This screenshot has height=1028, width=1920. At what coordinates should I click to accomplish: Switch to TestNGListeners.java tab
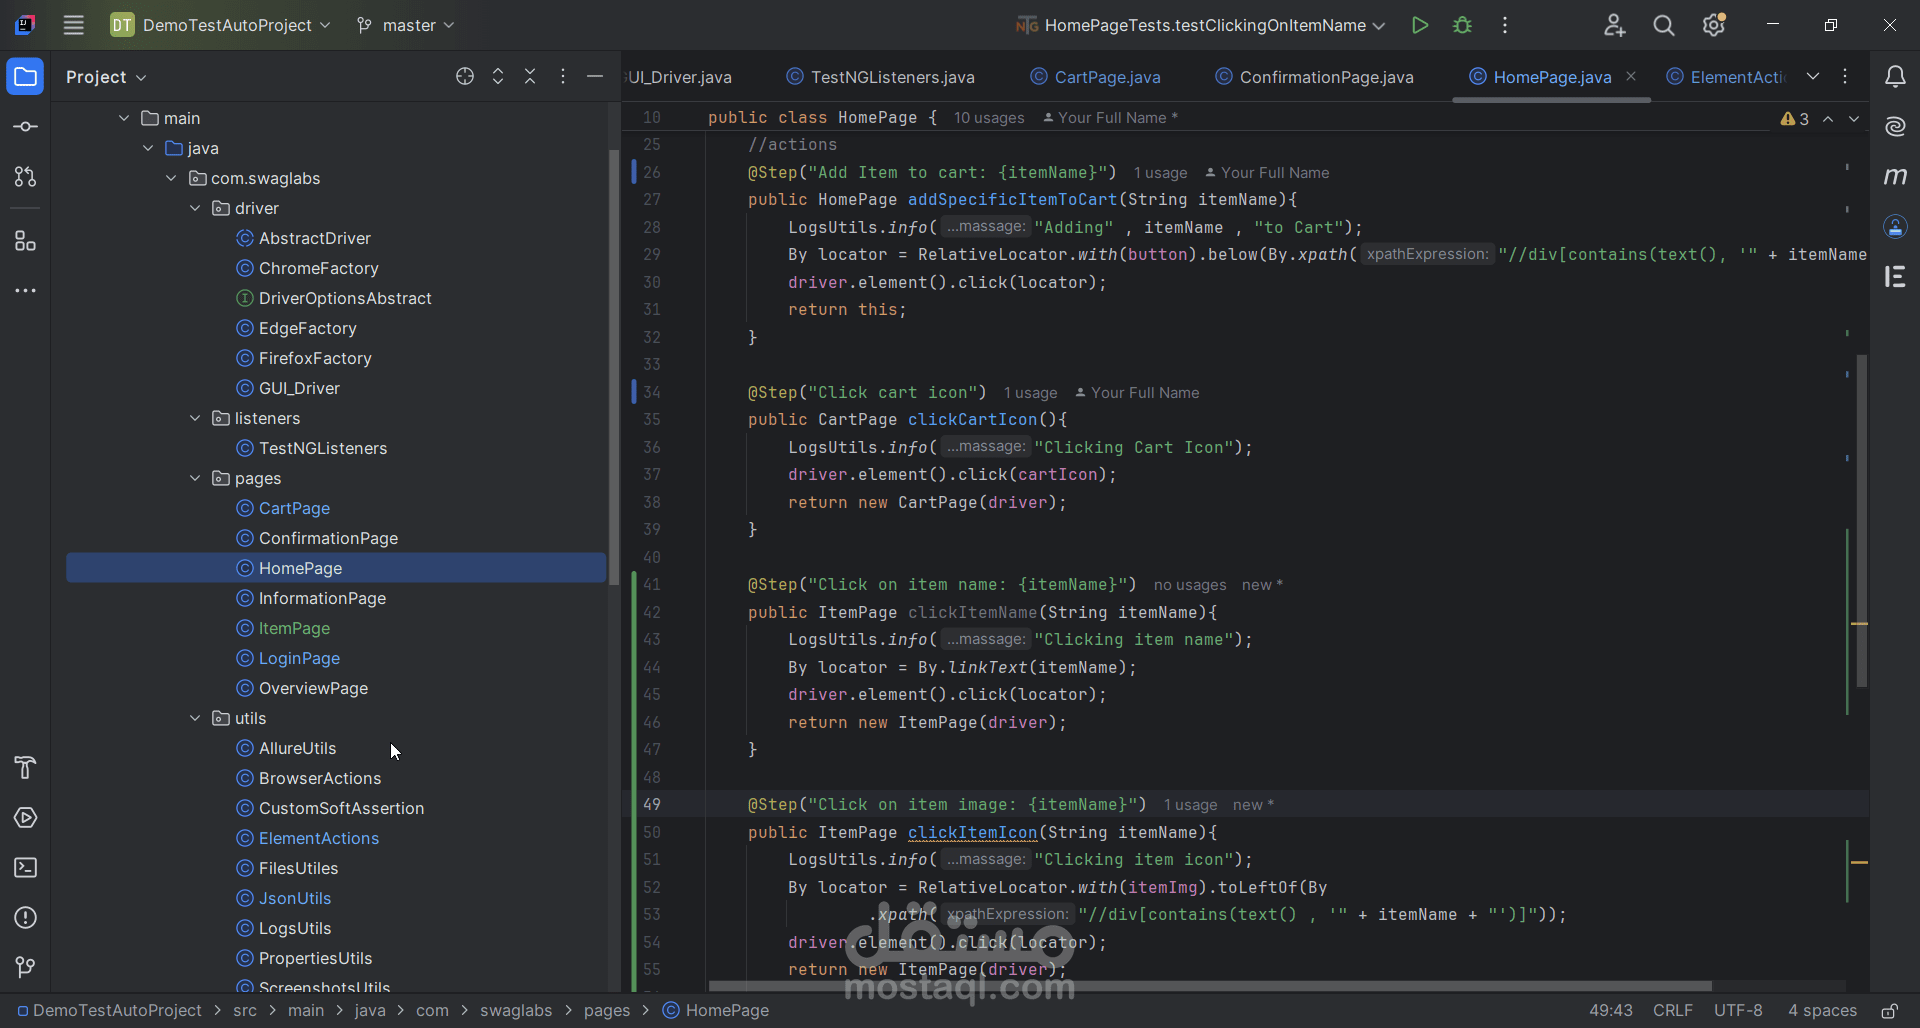click(x=880, y=77)
